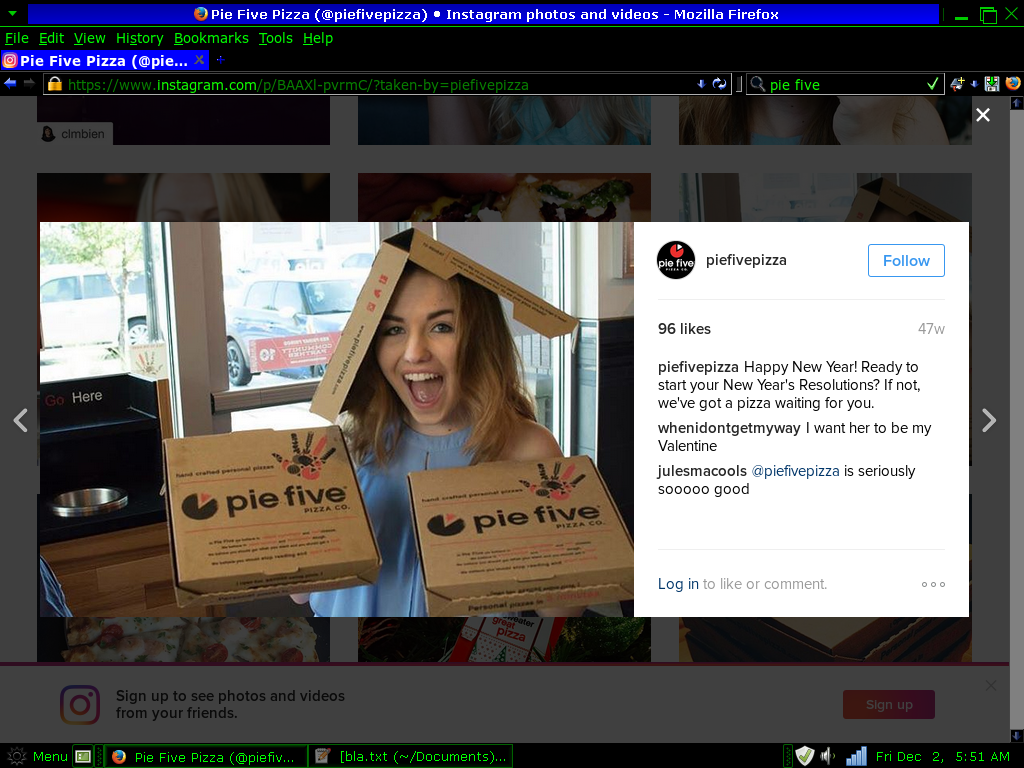
Task: Click the padlock site identity icon
Action: (x=55, y=84)
